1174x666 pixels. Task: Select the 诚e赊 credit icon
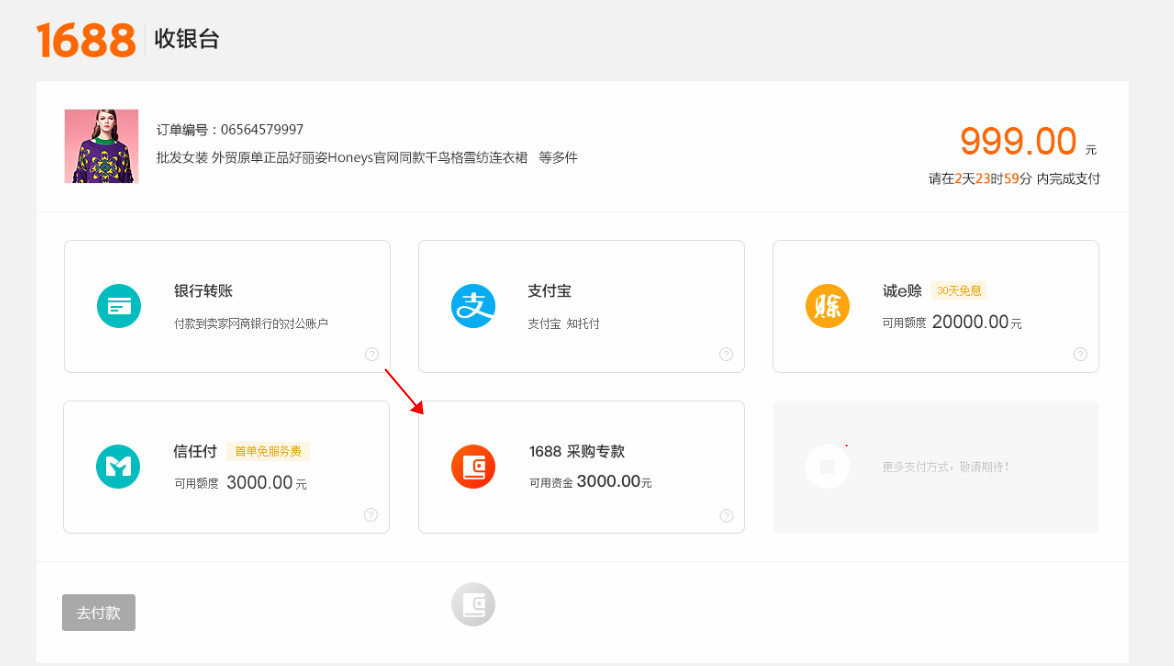[x=827, y=306]
